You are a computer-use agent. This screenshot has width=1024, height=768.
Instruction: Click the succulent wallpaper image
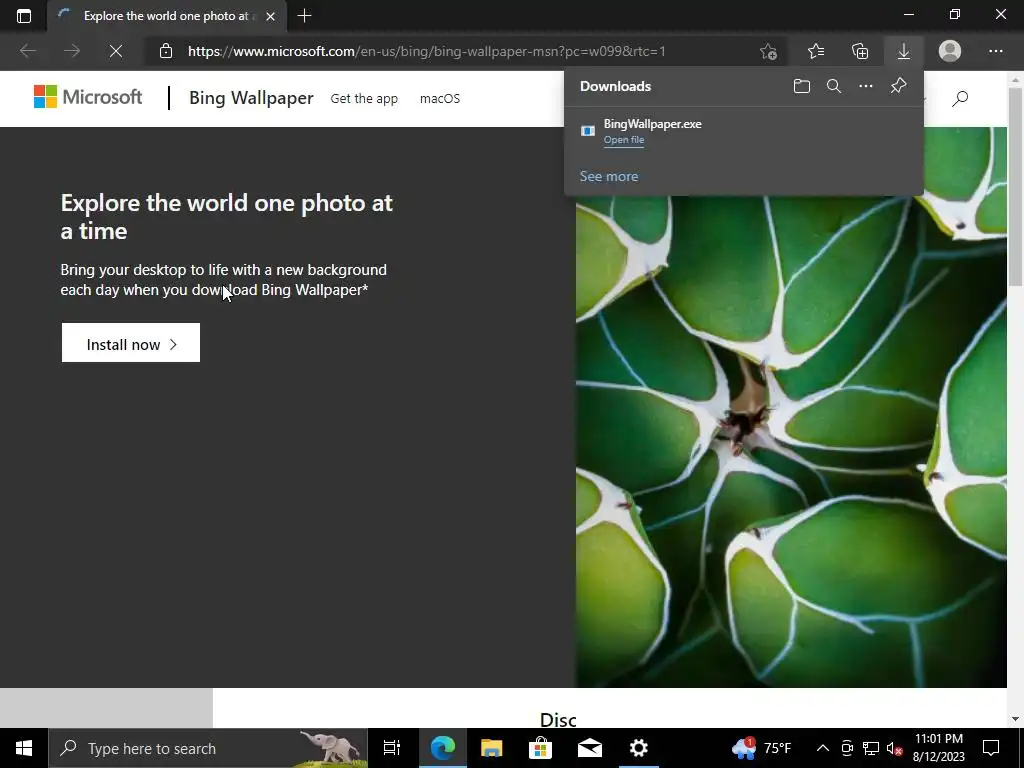click(x=791, y=441)
